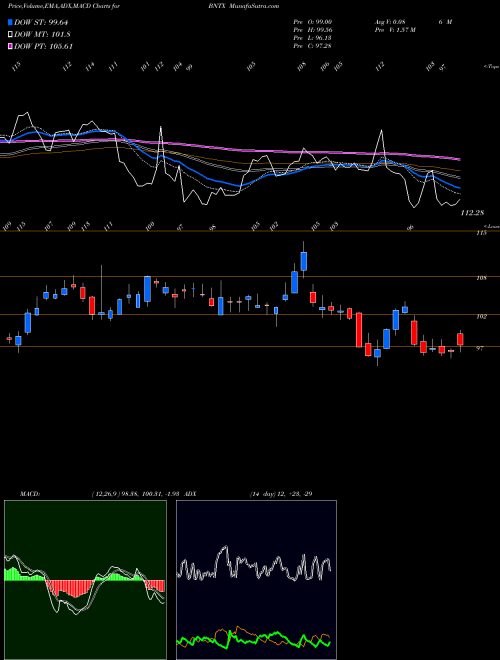The image size is (500, 660).
Task: Click the green MACD histogram chart panel
Action: 85,580
